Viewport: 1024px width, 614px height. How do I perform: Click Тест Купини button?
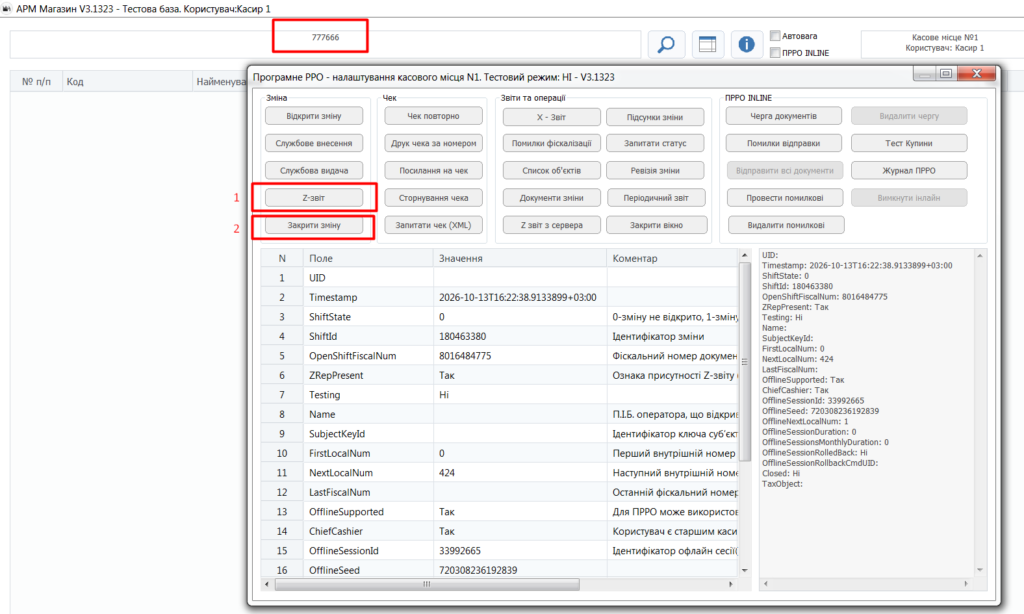point(909,143)
